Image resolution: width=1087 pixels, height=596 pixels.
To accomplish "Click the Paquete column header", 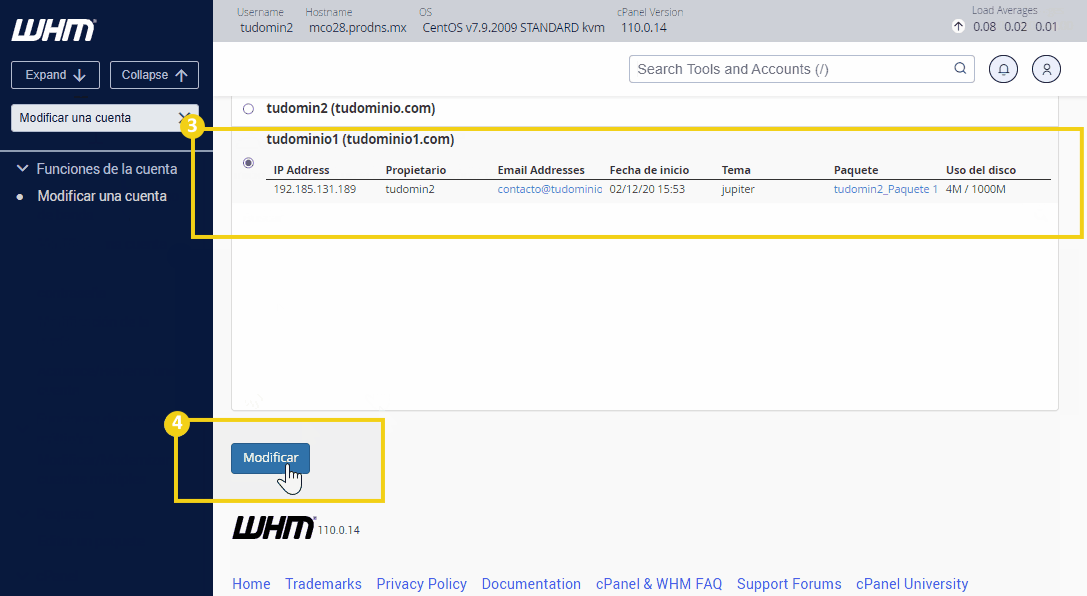I will coord(855,170).
